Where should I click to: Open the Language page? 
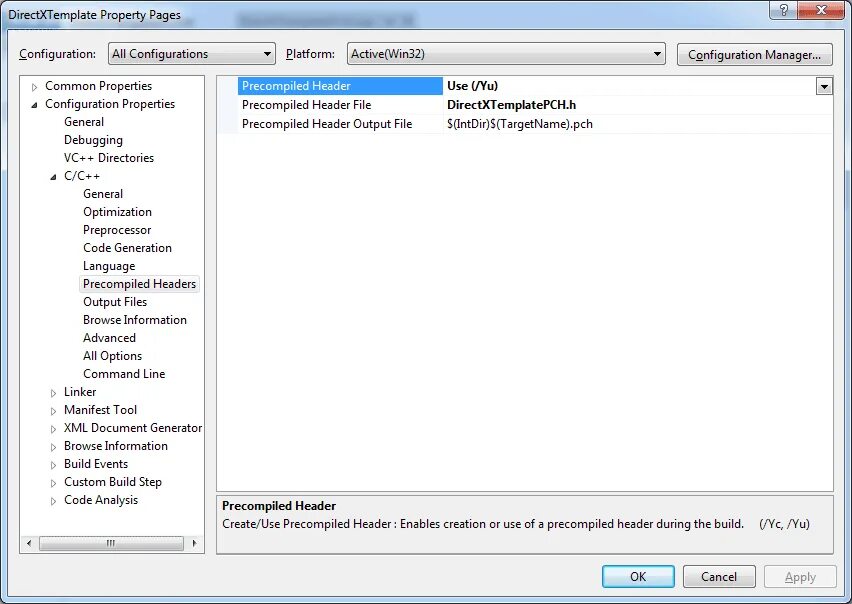click(x=109, y=266)
